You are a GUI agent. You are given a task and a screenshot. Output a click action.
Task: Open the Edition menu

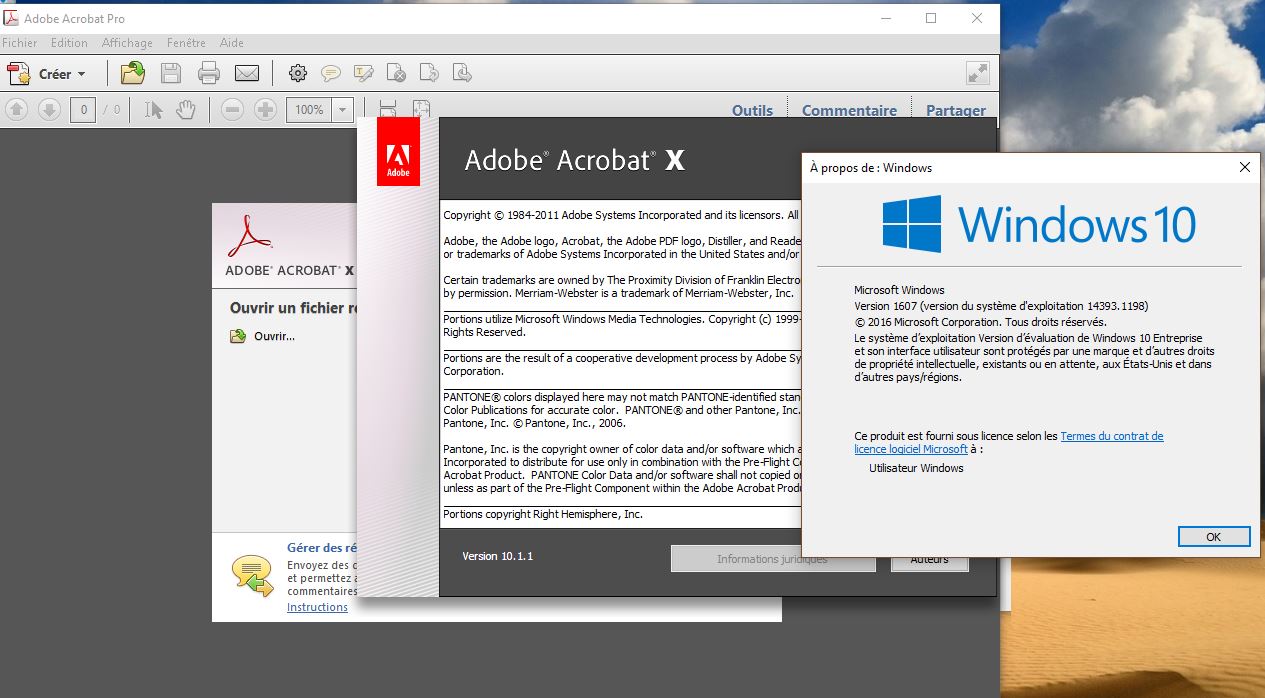[x=69, y=43]
